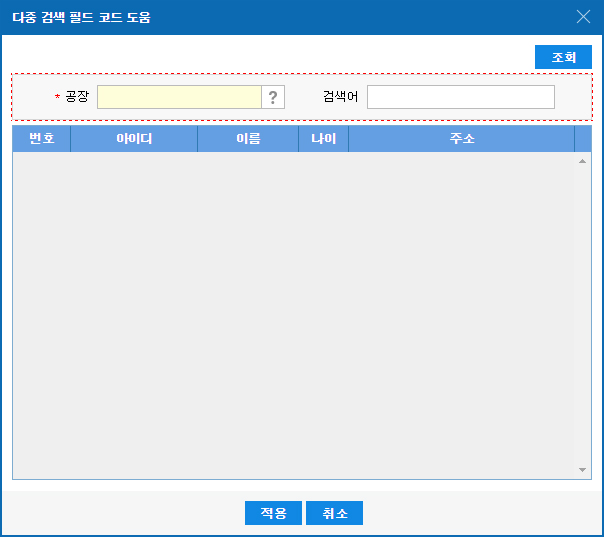This screenshot has width=604, height=537.
Task: Close the 다중 검색 필드 코드 도움 dialog
Action: [x=583, y=17]
